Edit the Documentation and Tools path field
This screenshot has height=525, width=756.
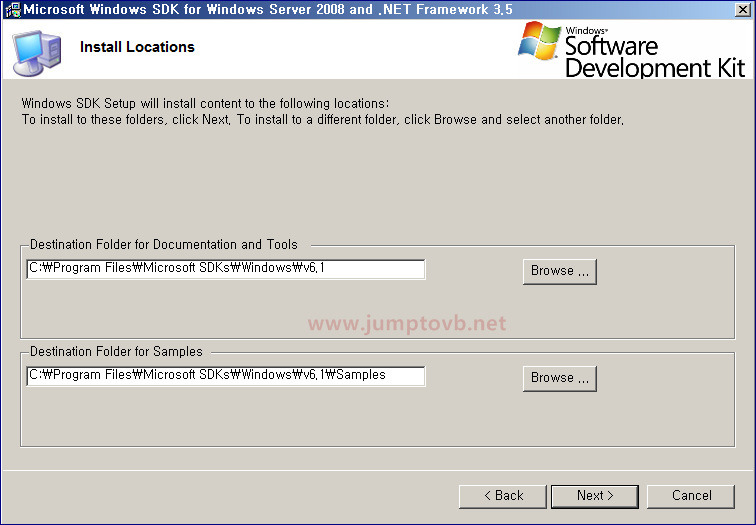point(226,269)
